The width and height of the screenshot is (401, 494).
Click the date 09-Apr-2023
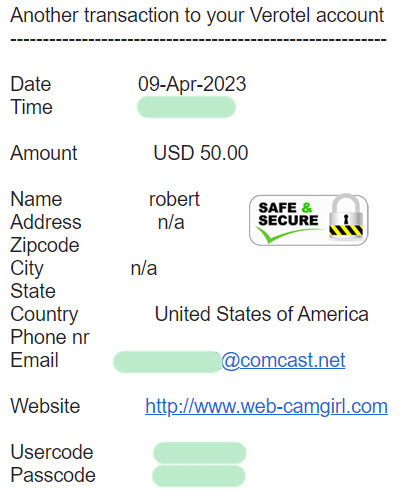point(192,84)
